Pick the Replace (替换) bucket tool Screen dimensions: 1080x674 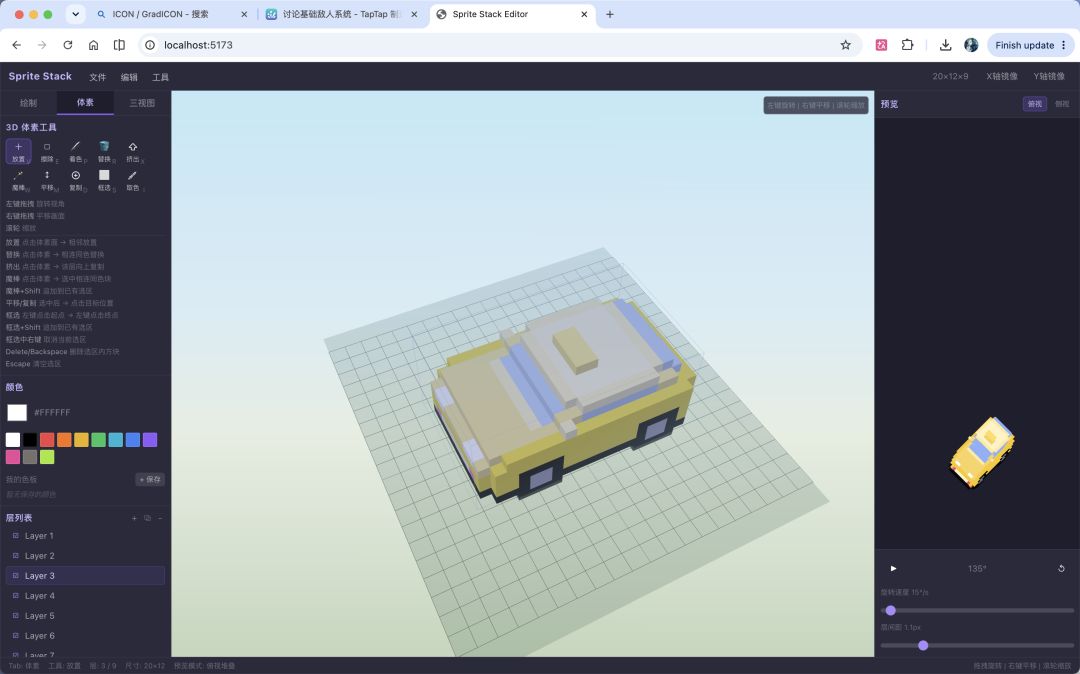(104, 151)
